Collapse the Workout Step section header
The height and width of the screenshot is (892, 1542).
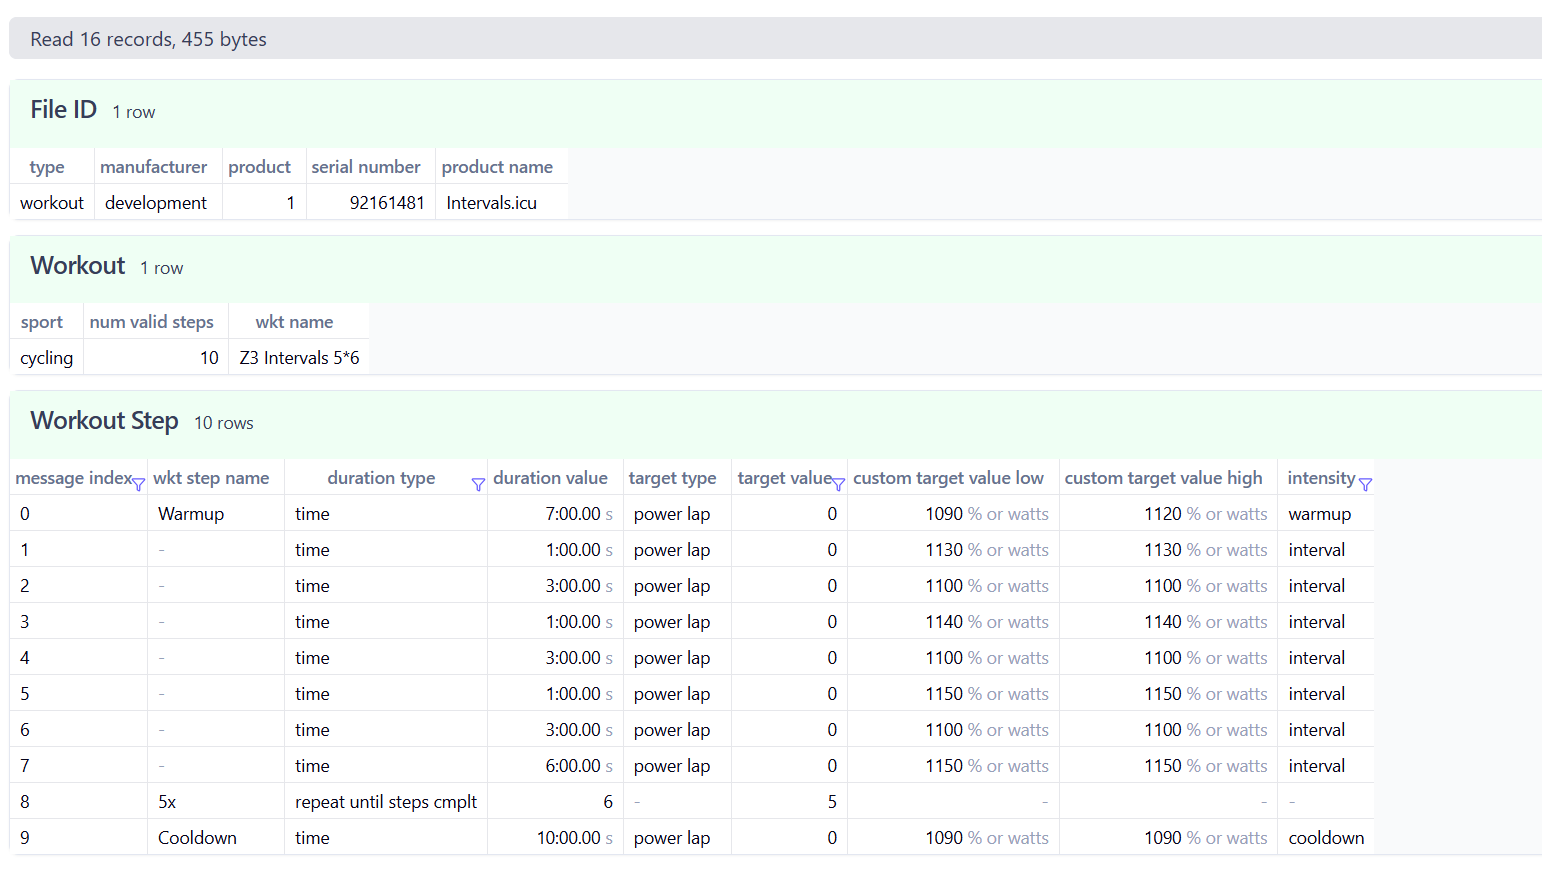pos(775,424)
